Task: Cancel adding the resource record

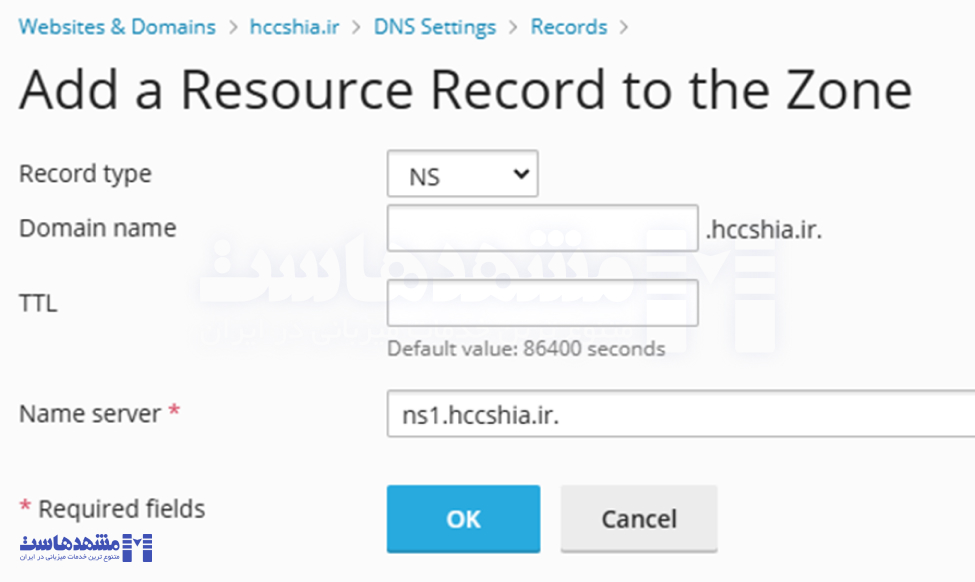Action: [639, 519]
